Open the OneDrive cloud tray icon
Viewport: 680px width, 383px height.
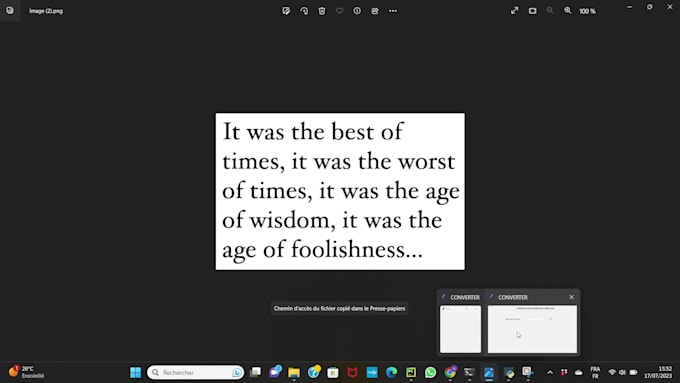(x=579, y=373)
